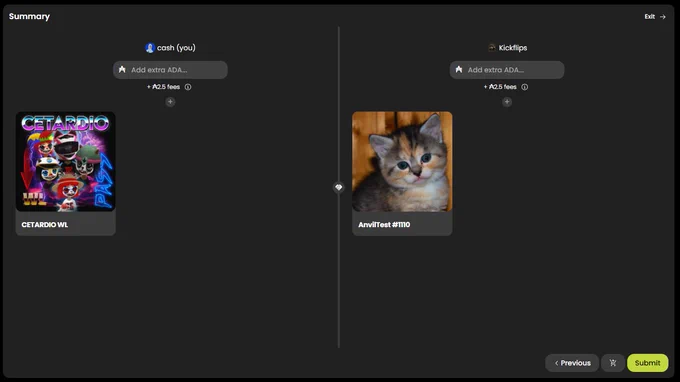The width and height of the screenshot is (680, 382).
Task: Open fees info icon under cash
Action: click(x=188, y=87)
